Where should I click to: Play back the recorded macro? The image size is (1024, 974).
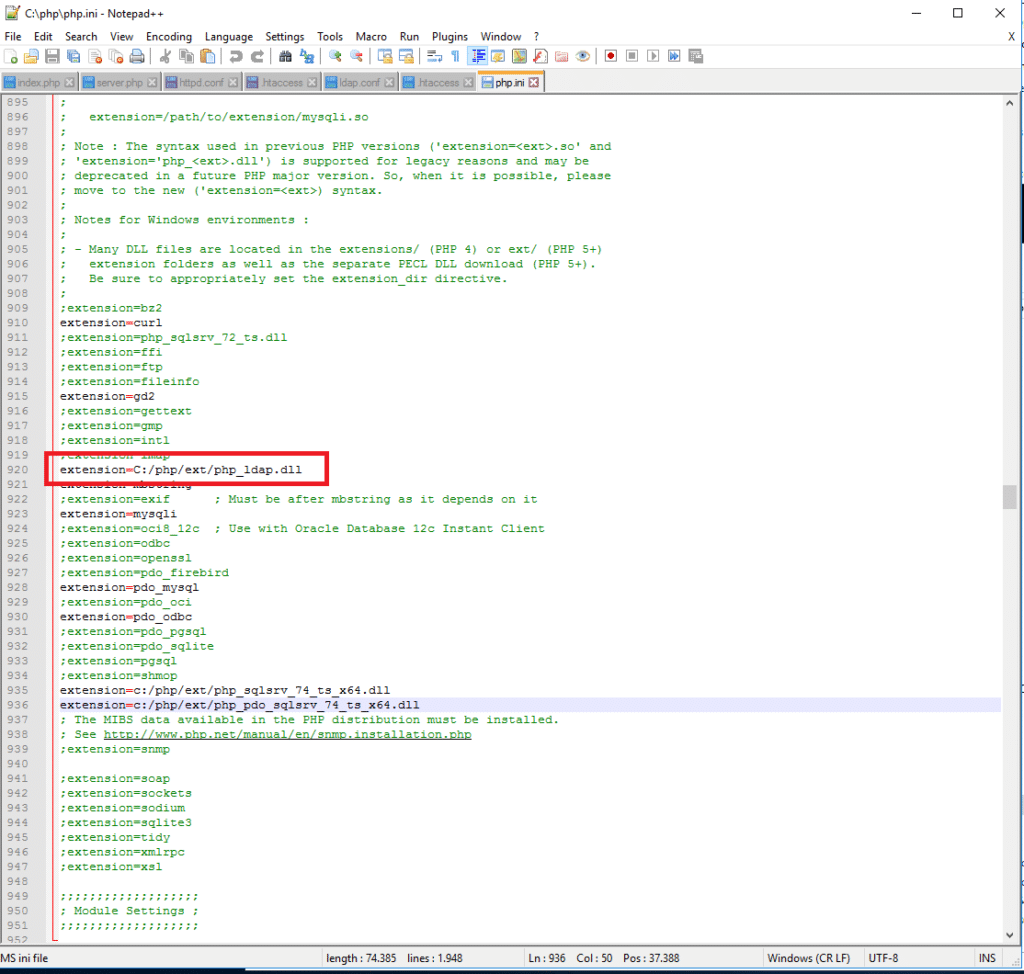pyautogui.click(x=653, y=56)
